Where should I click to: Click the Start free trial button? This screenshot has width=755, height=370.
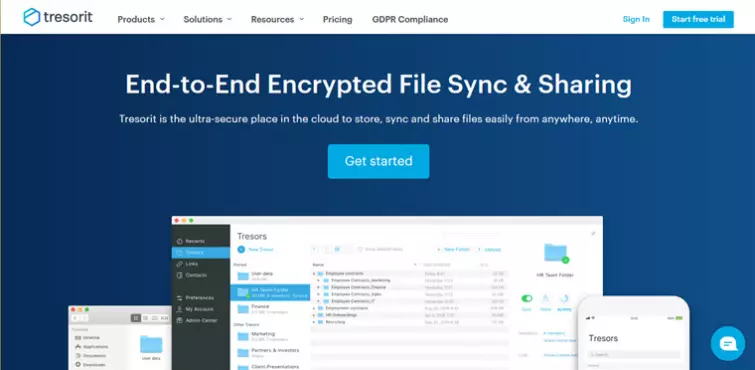point(698,19)
